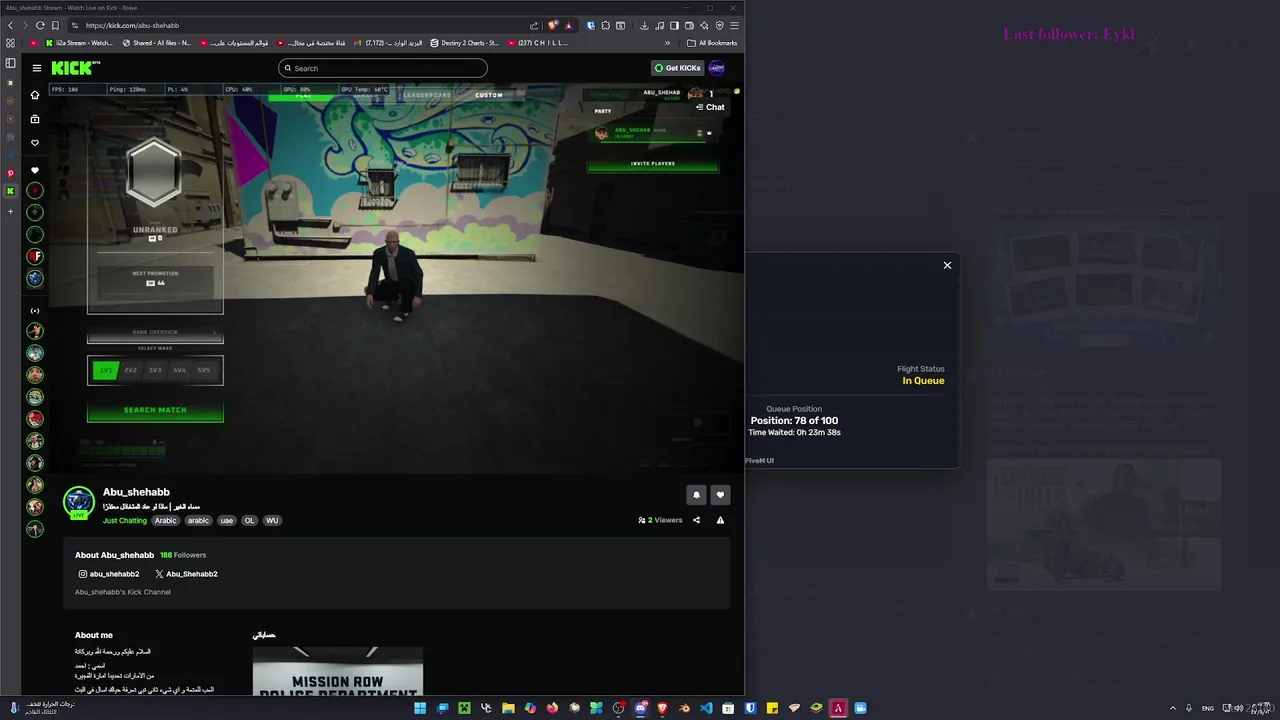Click the uae tag
This screenshot has height=720, width=1280.
point(227,521)
